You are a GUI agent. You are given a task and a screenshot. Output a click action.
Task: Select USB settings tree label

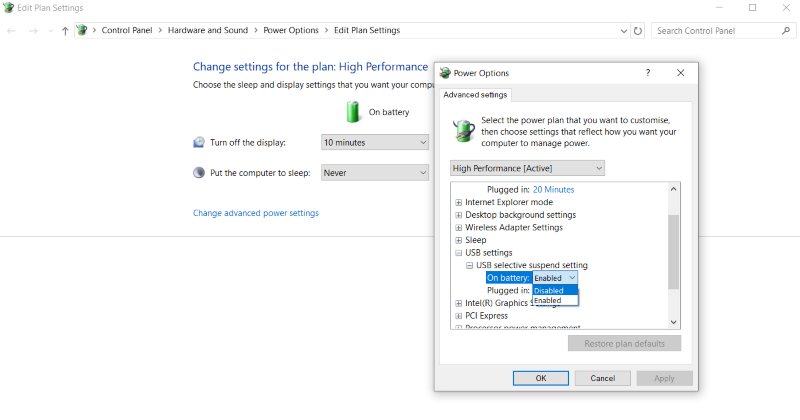(489, 253)
